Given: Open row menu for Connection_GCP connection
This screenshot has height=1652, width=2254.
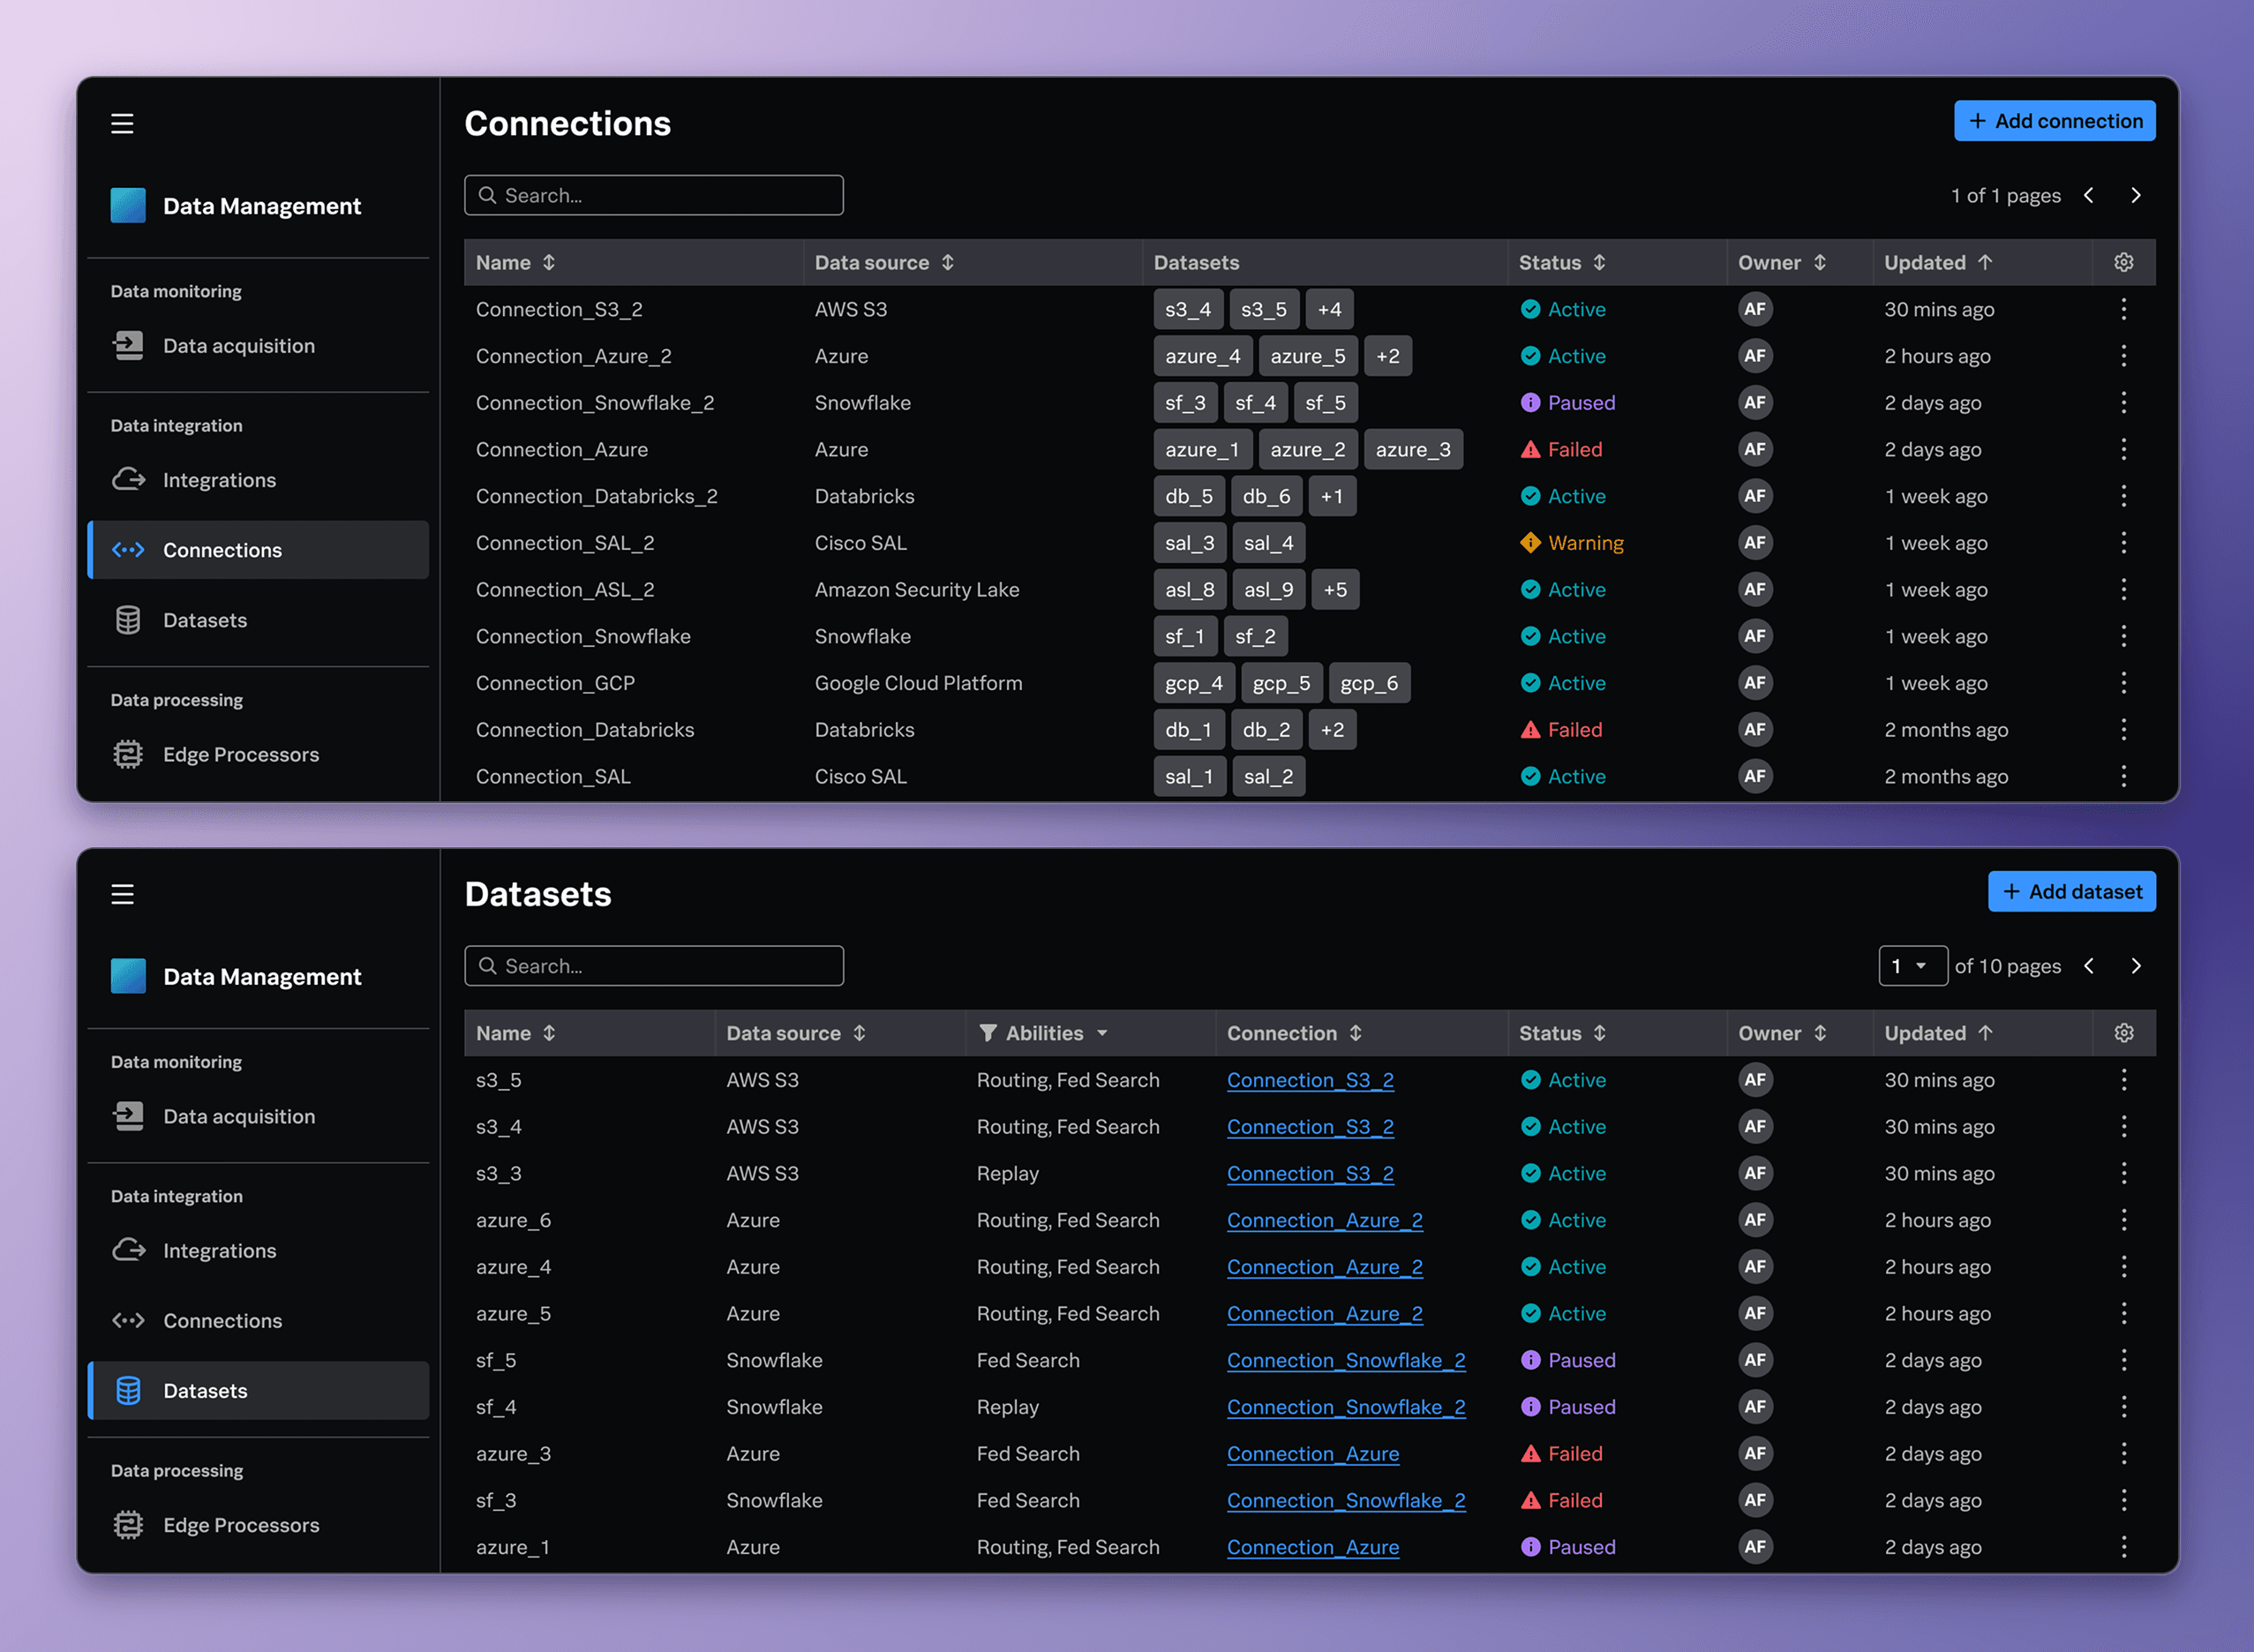Looking at the screenshot, I should point(2124,683).
